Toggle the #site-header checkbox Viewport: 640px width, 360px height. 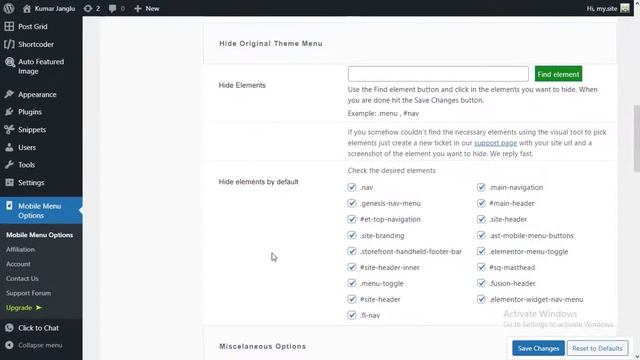tap(352, 299)
